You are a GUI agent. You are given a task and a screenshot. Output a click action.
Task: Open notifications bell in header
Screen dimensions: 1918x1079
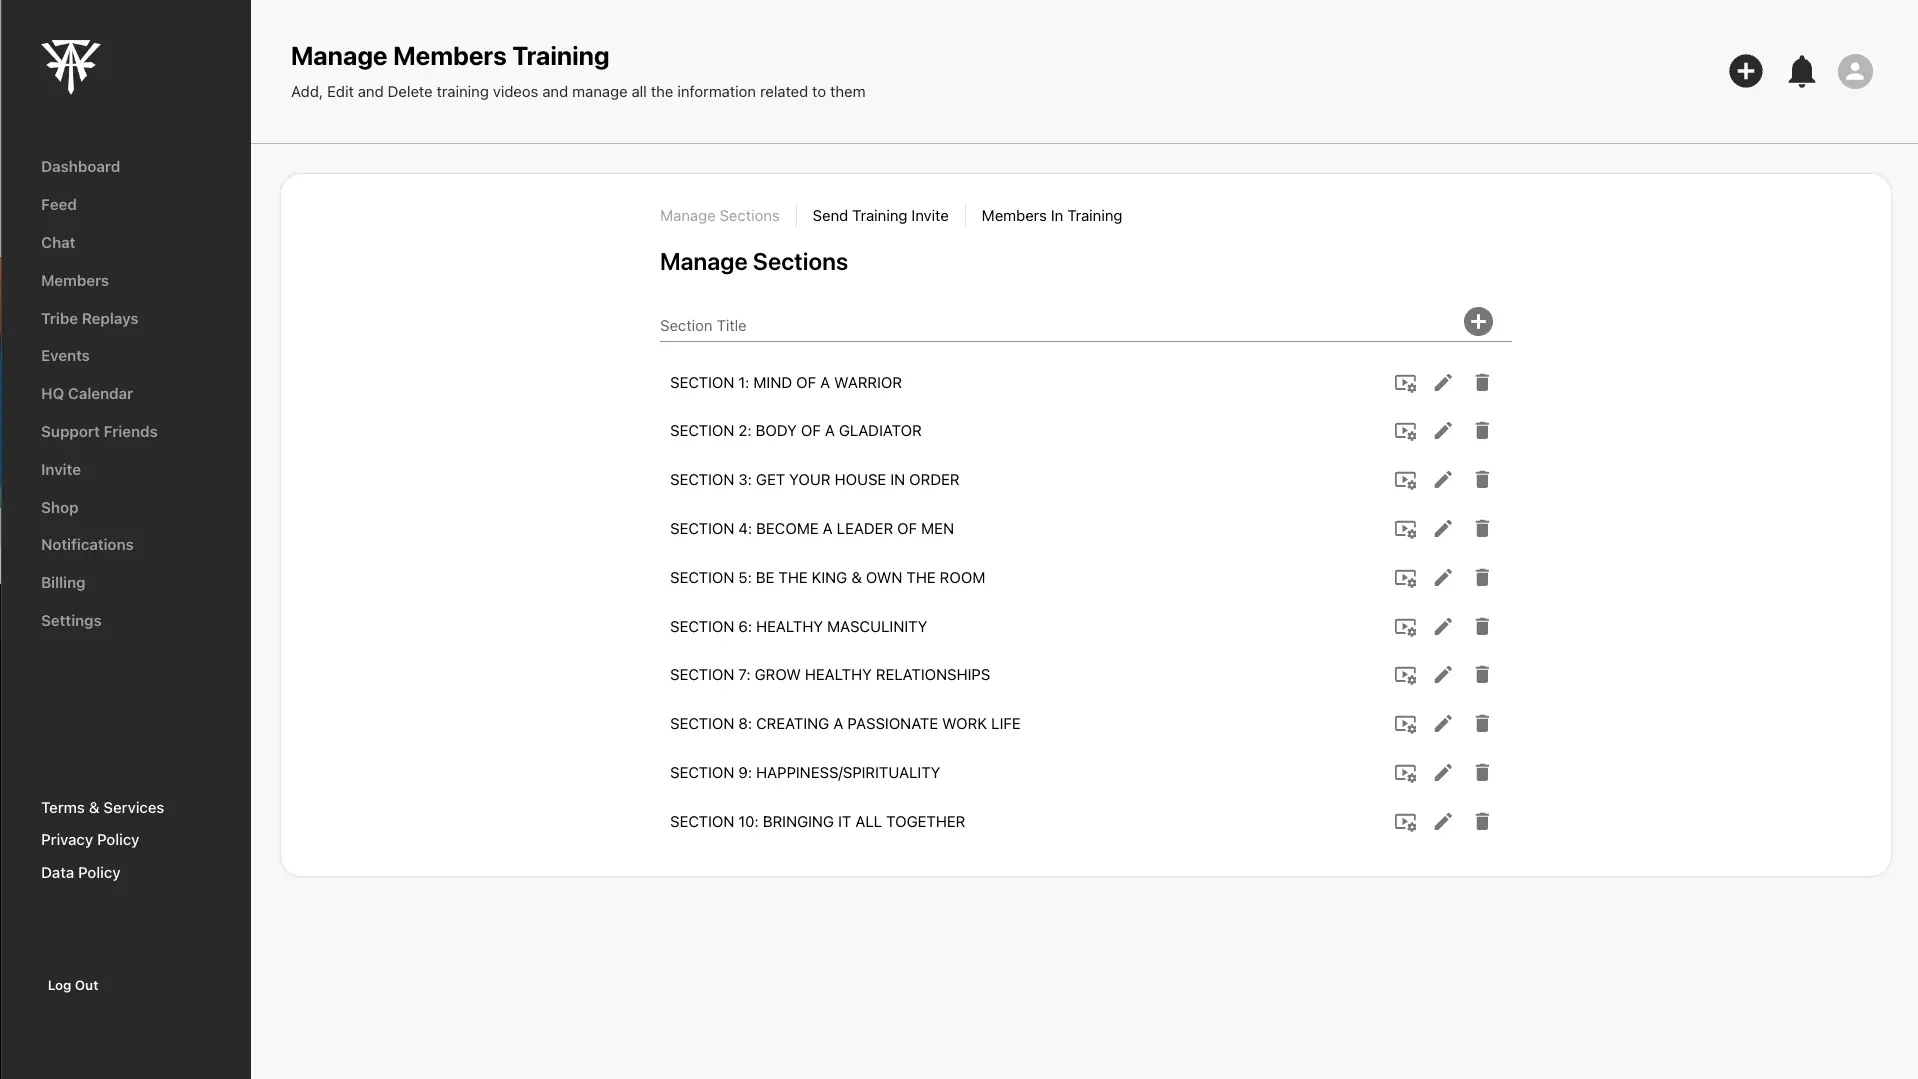coord(1802,71)
